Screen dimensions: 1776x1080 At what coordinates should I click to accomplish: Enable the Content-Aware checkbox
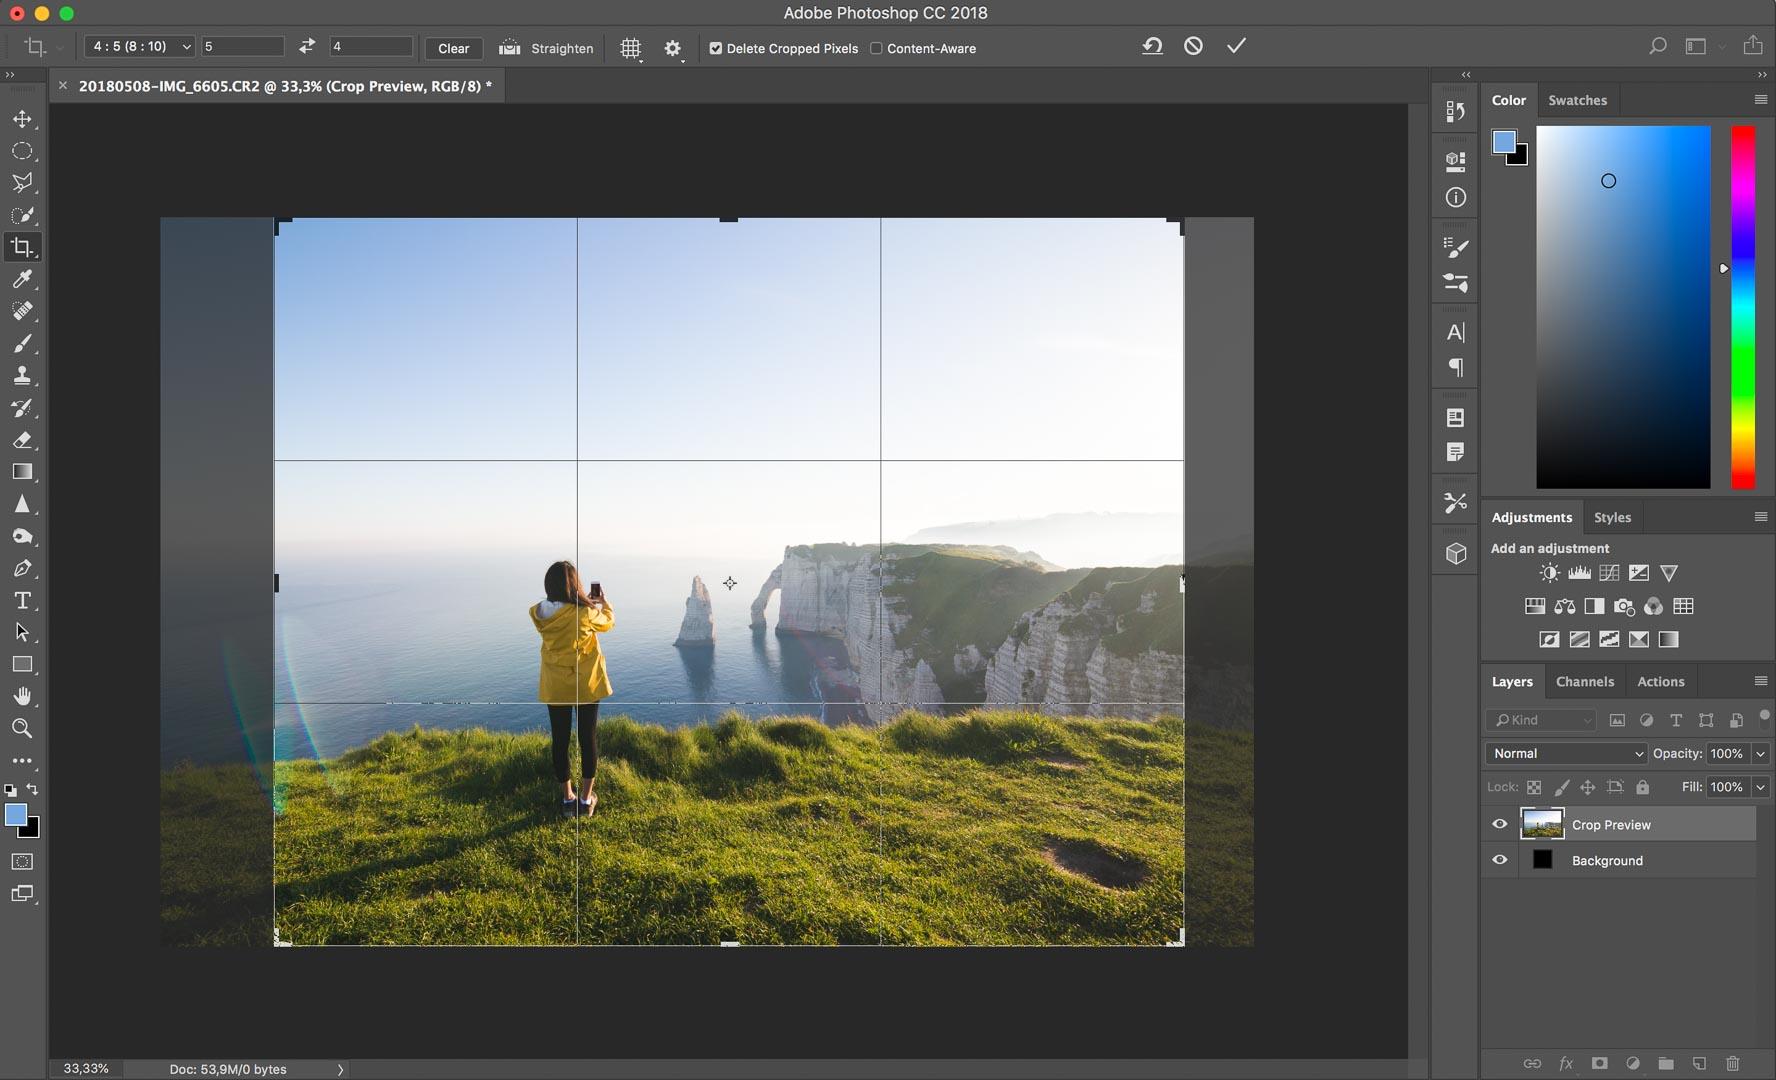[x=876, y=48]
